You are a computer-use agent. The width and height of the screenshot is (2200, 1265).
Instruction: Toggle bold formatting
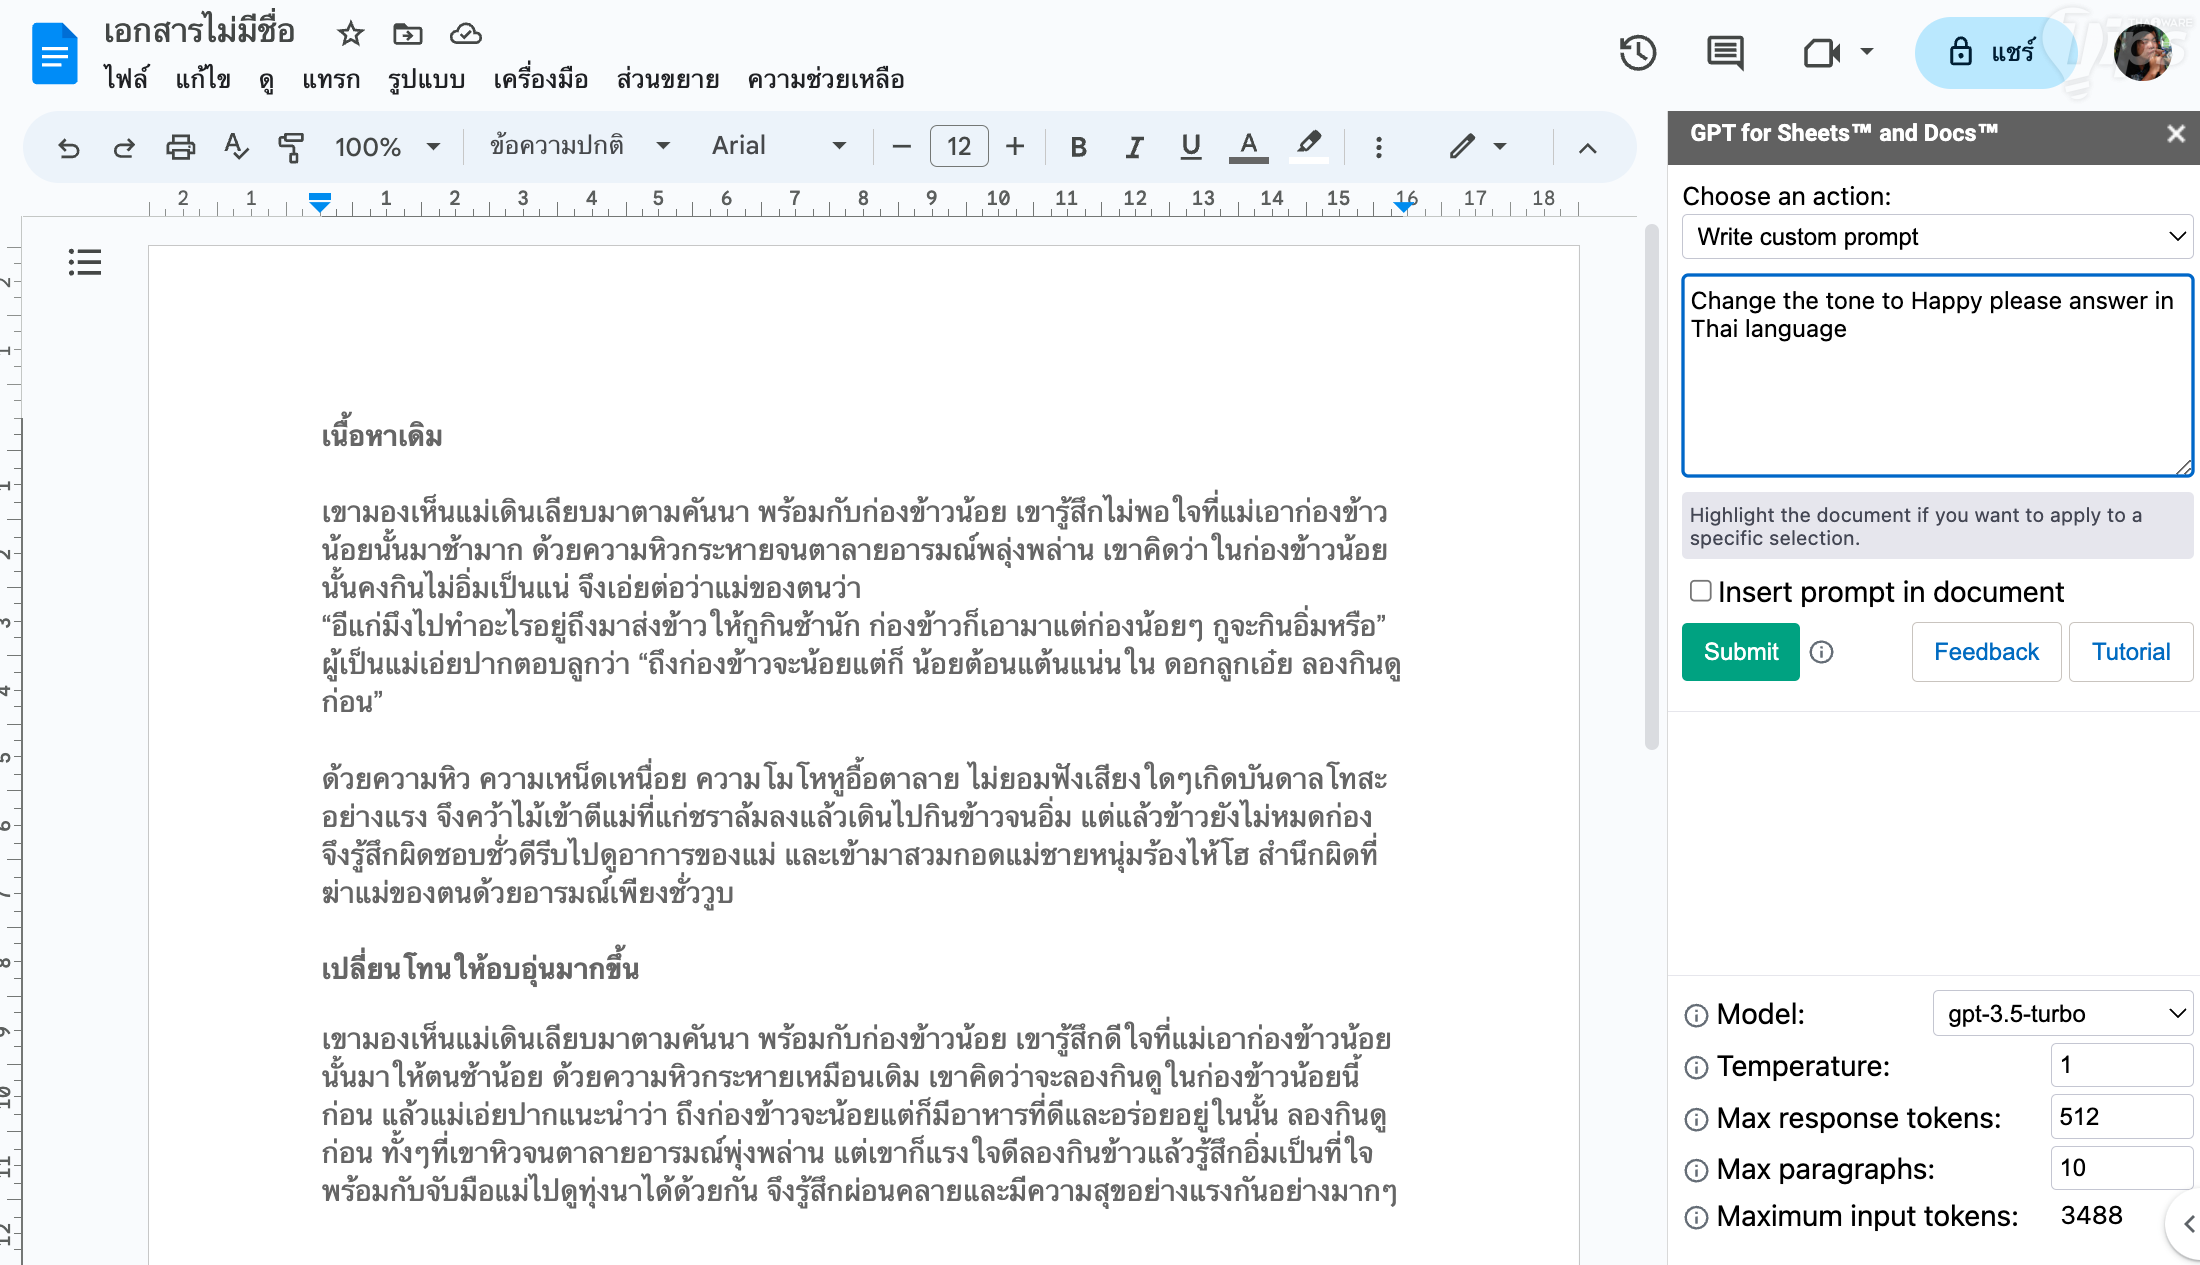pos(1078,148)
